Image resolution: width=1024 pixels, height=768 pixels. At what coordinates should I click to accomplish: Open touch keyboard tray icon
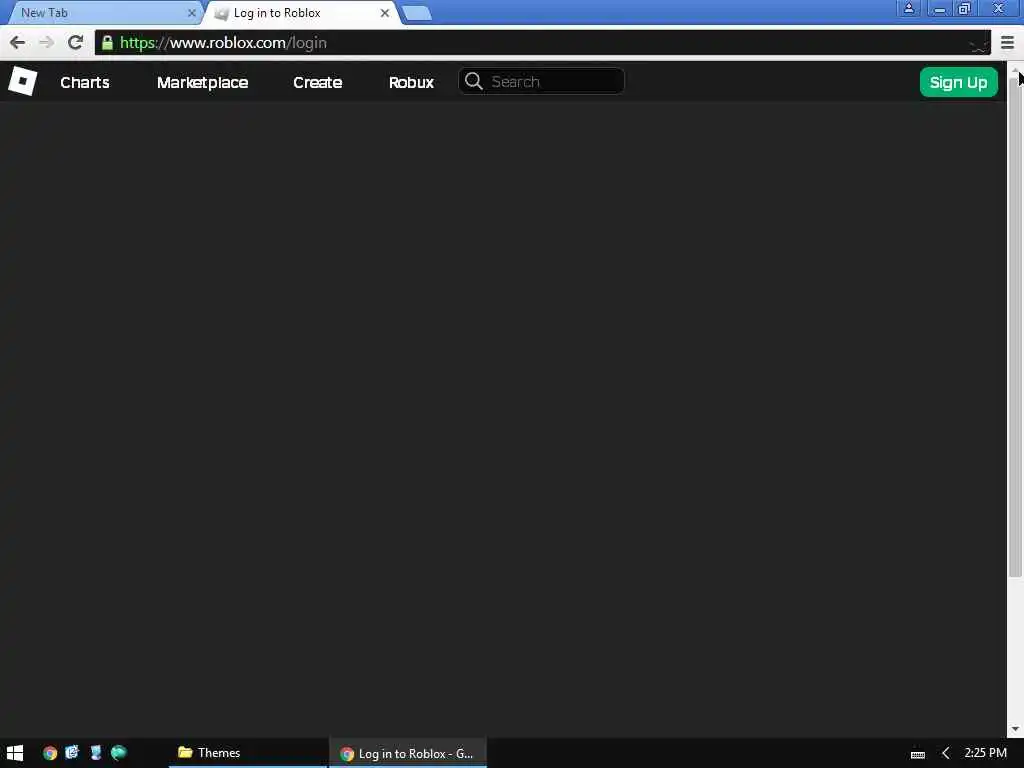coord(918,754)
